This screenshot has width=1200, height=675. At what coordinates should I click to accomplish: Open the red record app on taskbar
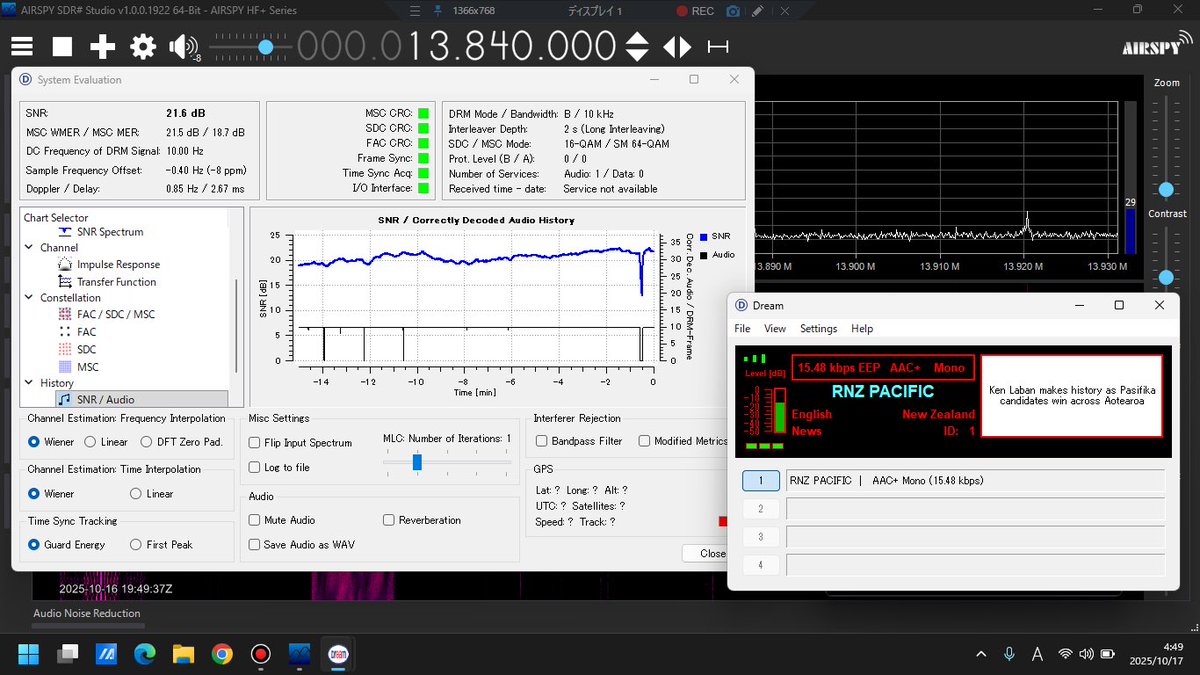coord(261,654)
